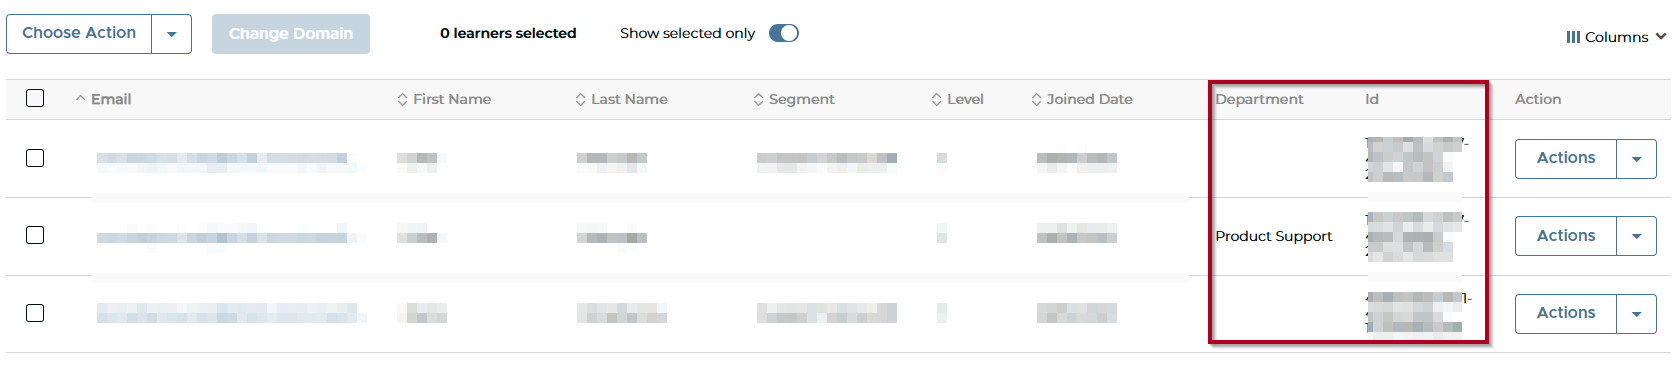Expand first row Actions dropdown arrow

pos(1636,159)
